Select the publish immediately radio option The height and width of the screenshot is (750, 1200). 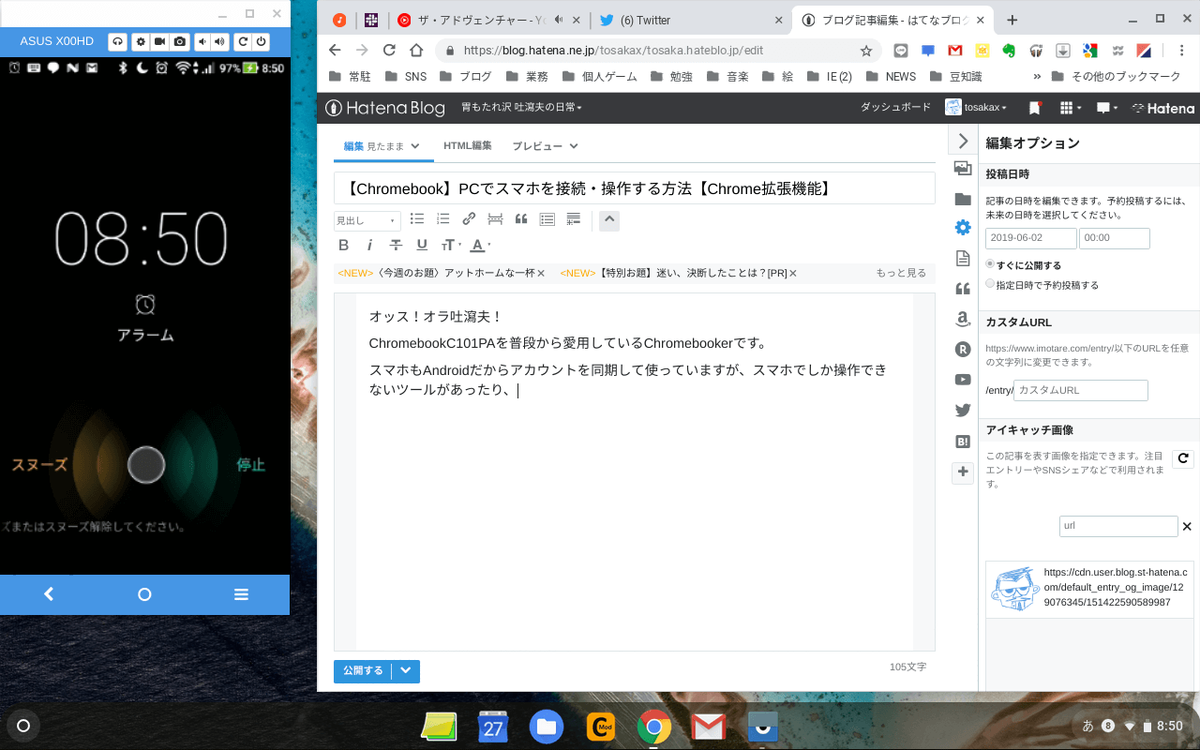tap(990, 264)
